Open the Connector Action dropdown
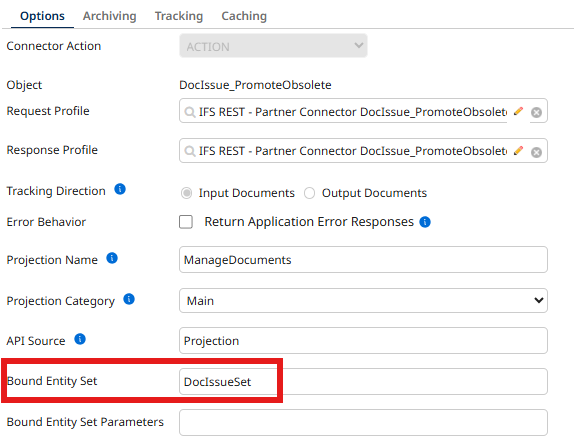574x446 pixels. [273, 46]
